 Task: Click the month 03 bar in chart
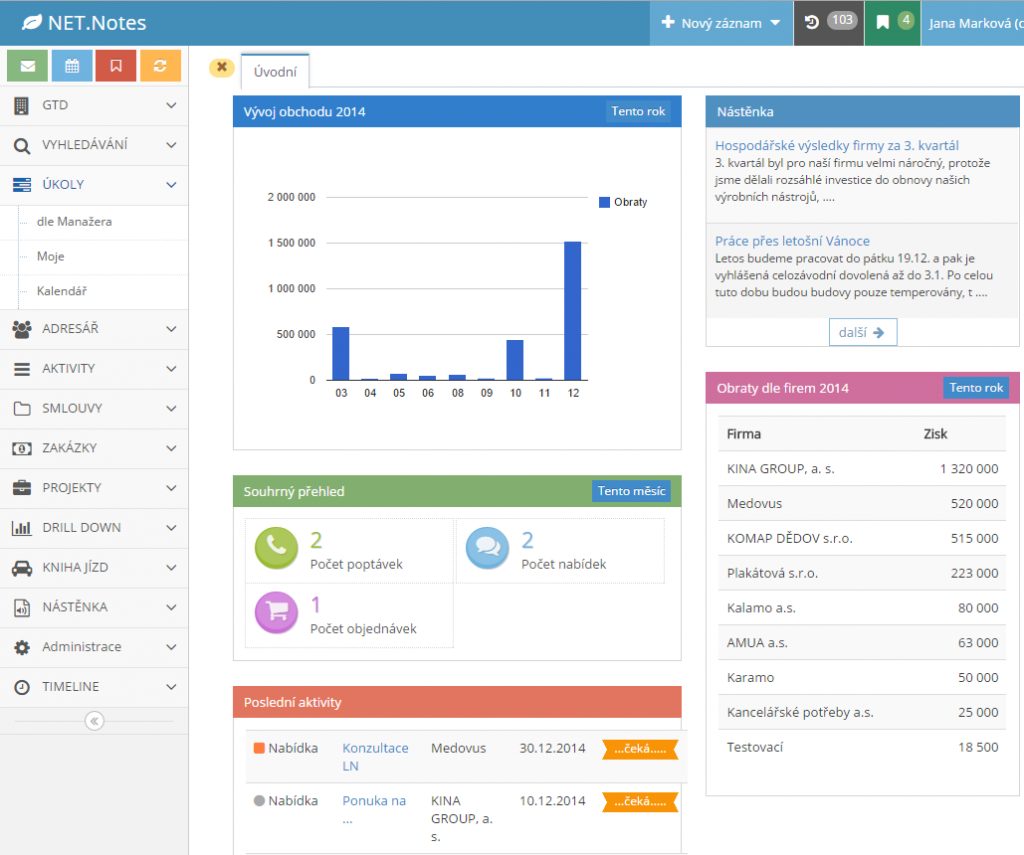click(341, 353)
